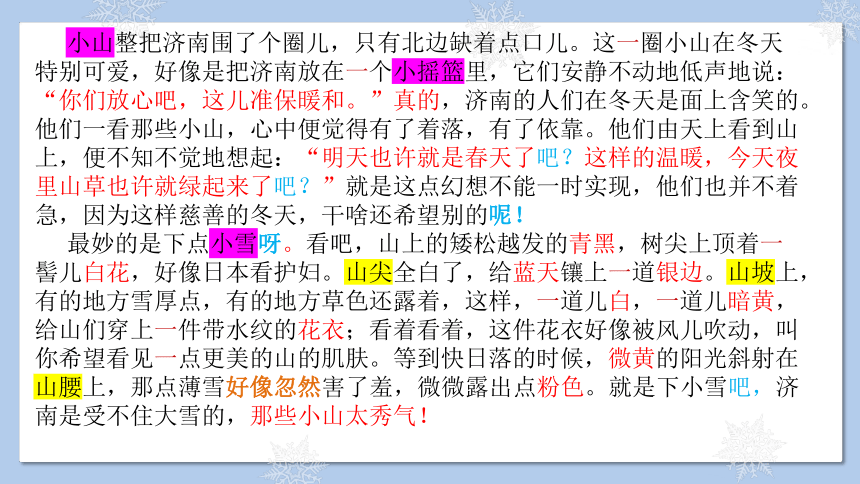This screenshot has width=860, height=484.
Task: Click the phrase 北边缺着点口儿
Action: 487,43
